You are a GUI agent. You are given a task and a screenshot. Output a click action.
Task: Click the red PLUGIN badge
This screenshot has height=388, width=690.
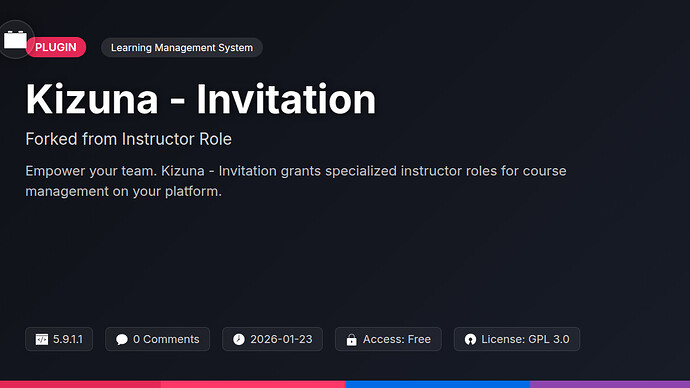(x=55, y=47)
